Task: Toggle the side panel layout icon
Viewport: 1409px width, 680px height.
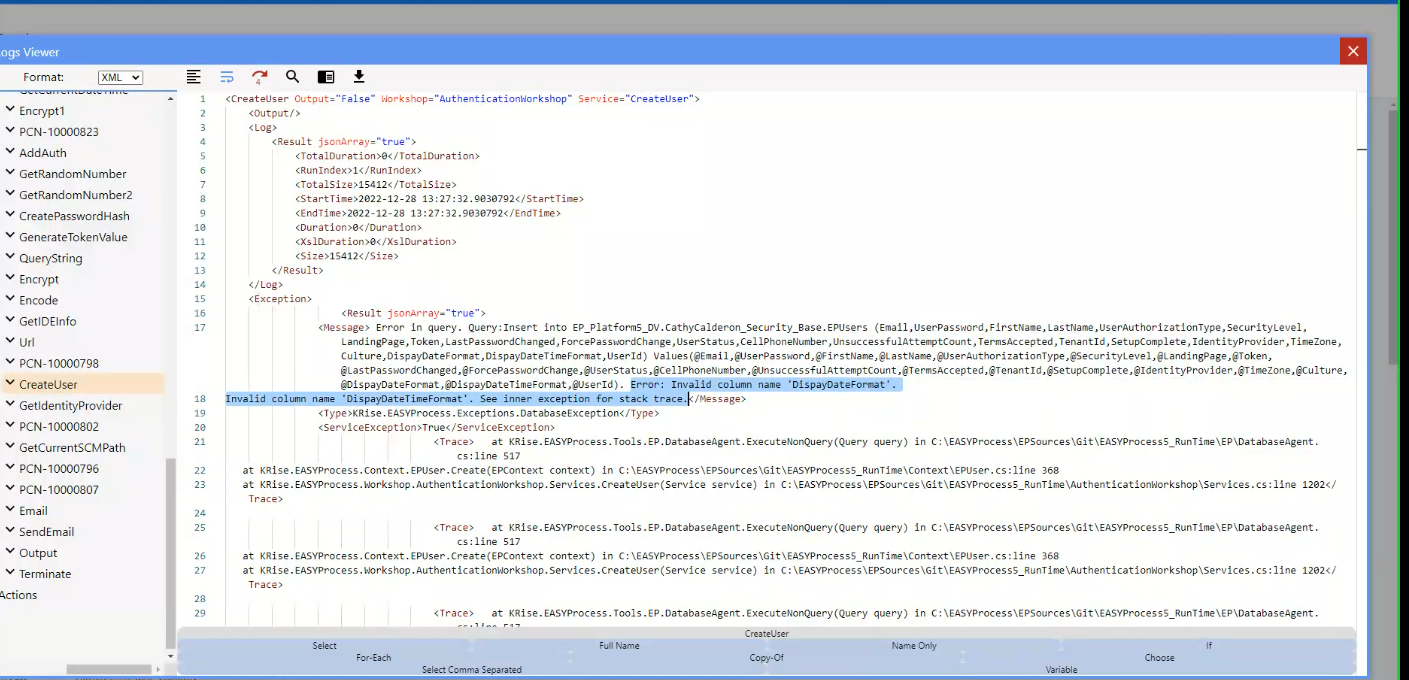Action: pos(326,77)
